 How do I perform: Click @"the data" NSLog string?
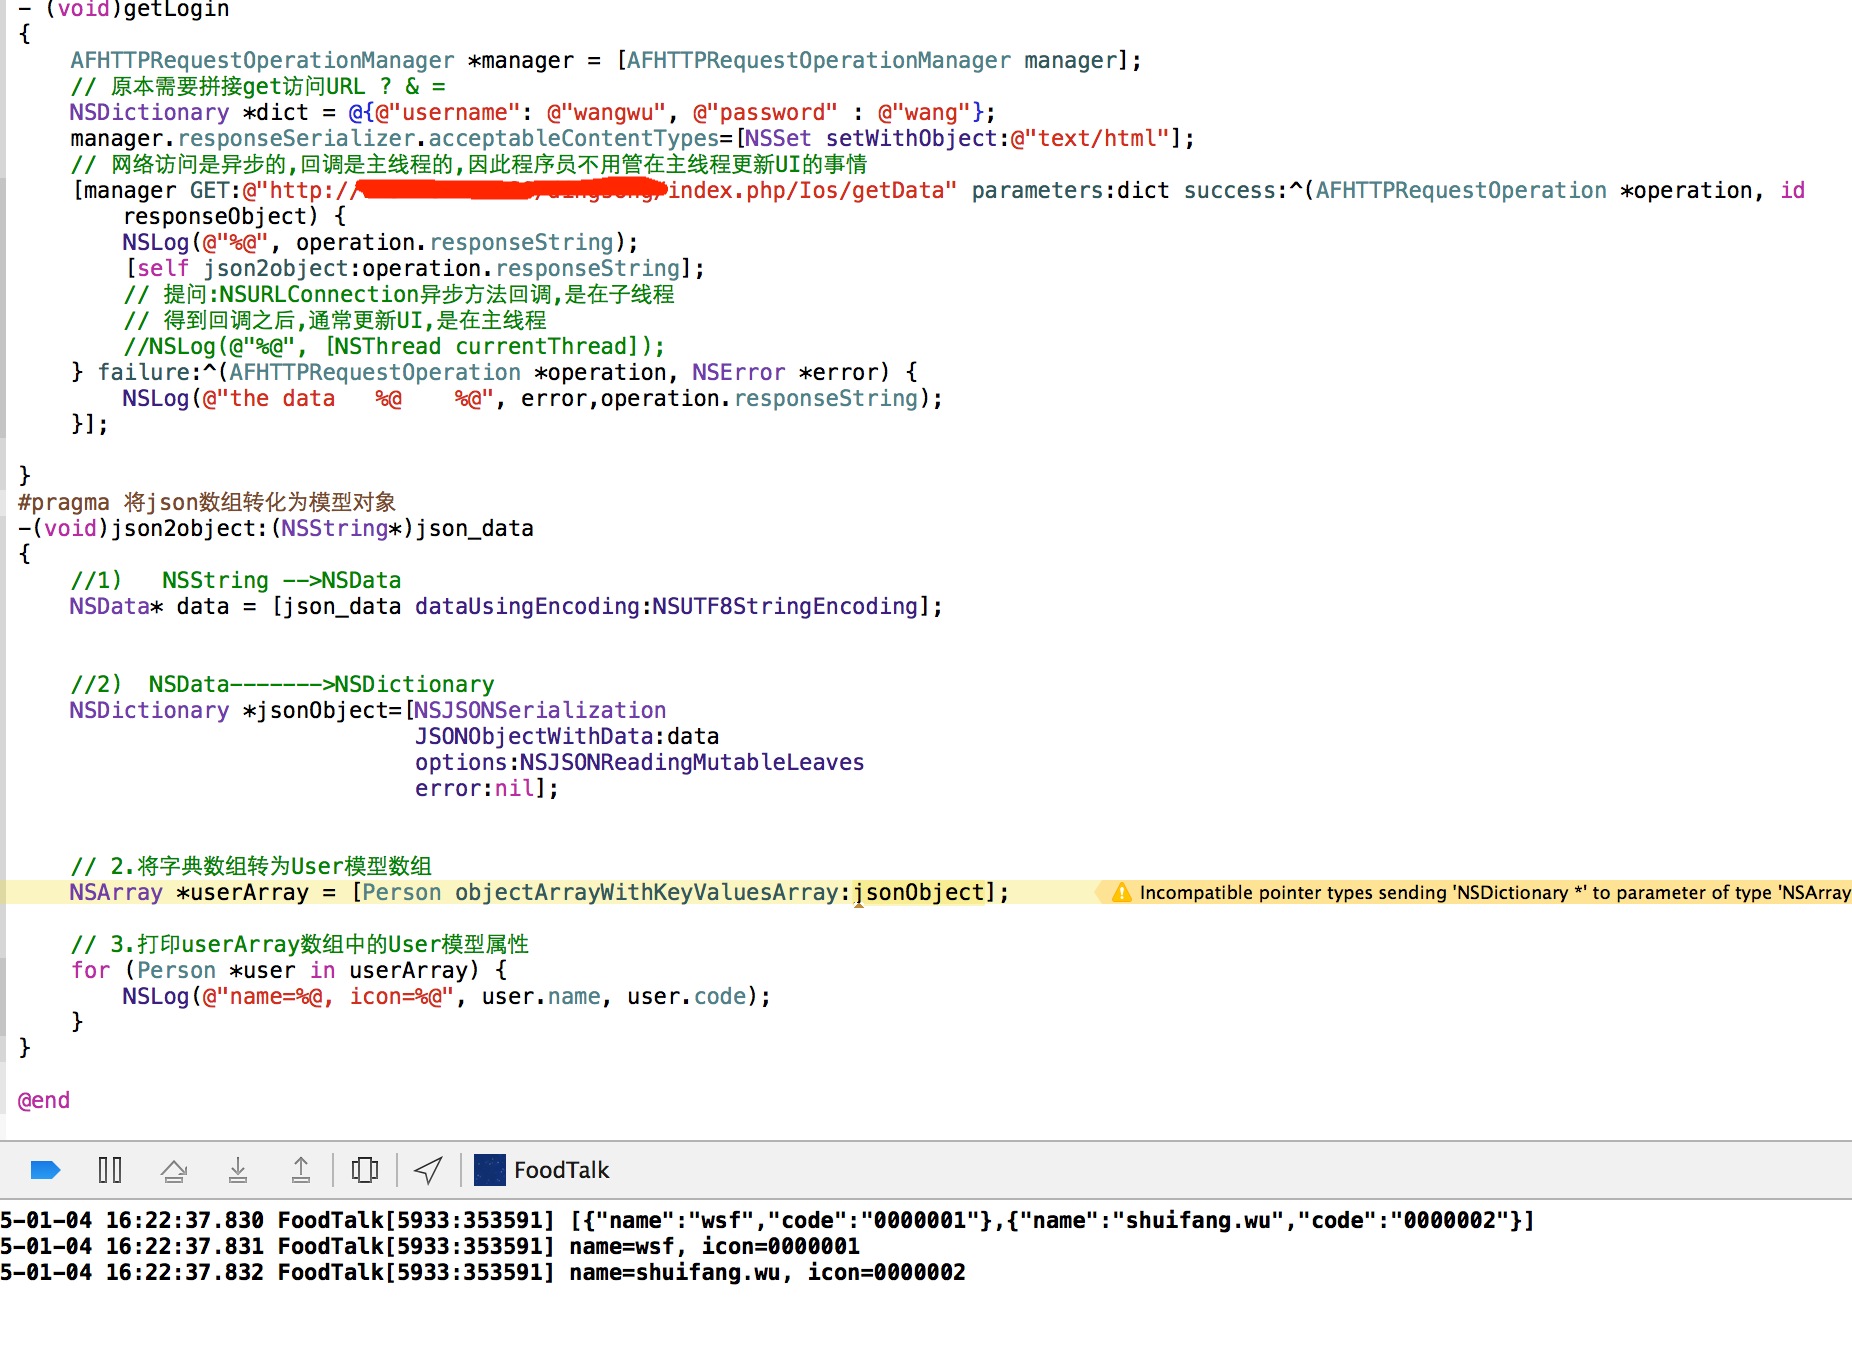click(269, 398)
